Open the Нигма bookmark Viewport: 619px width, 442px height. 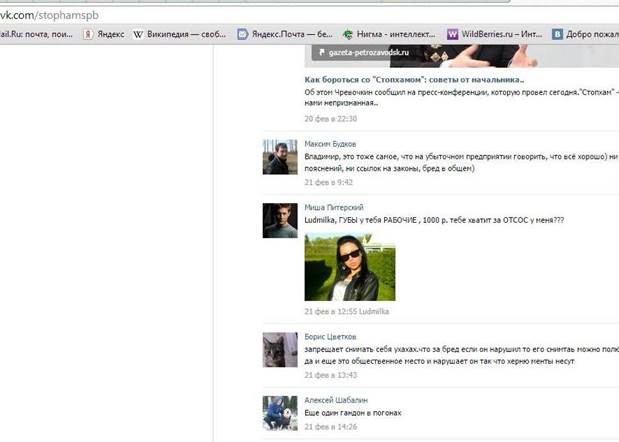click(388, 34)
